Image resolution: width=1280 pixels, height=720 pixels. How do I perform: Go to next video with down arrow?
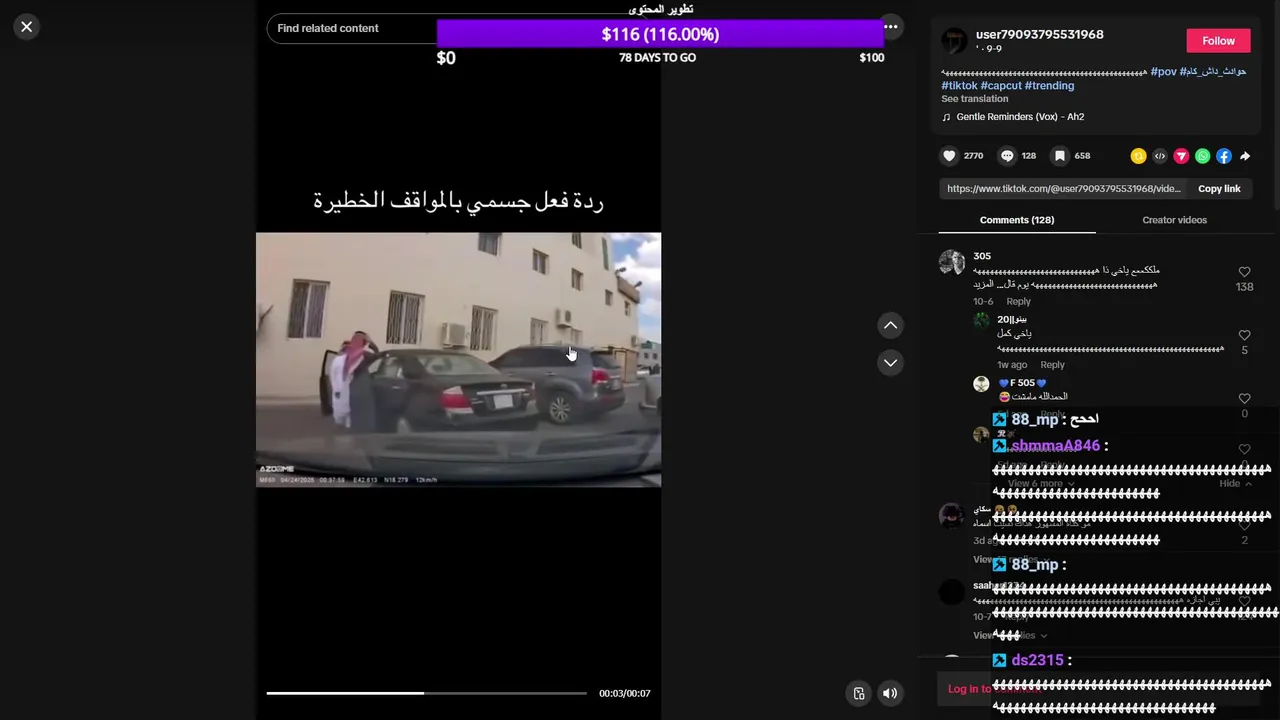pos(890,363)
